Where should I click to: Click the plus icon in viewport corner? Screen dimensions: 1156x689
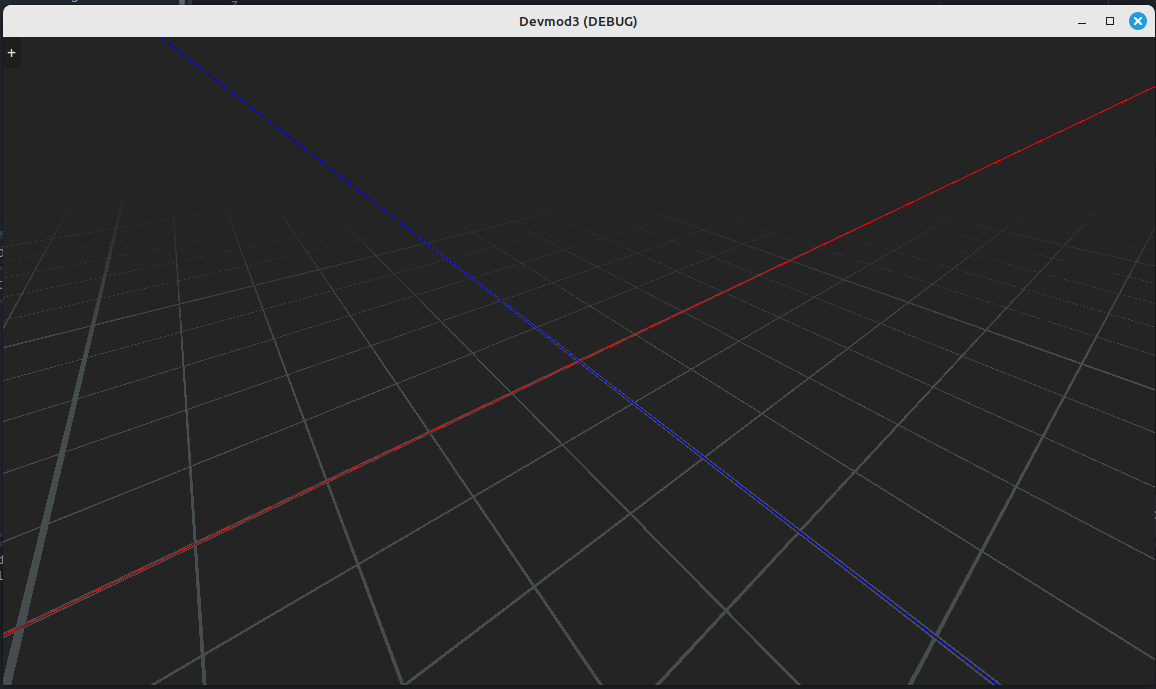pyautogui.click(x=11, y=53)
